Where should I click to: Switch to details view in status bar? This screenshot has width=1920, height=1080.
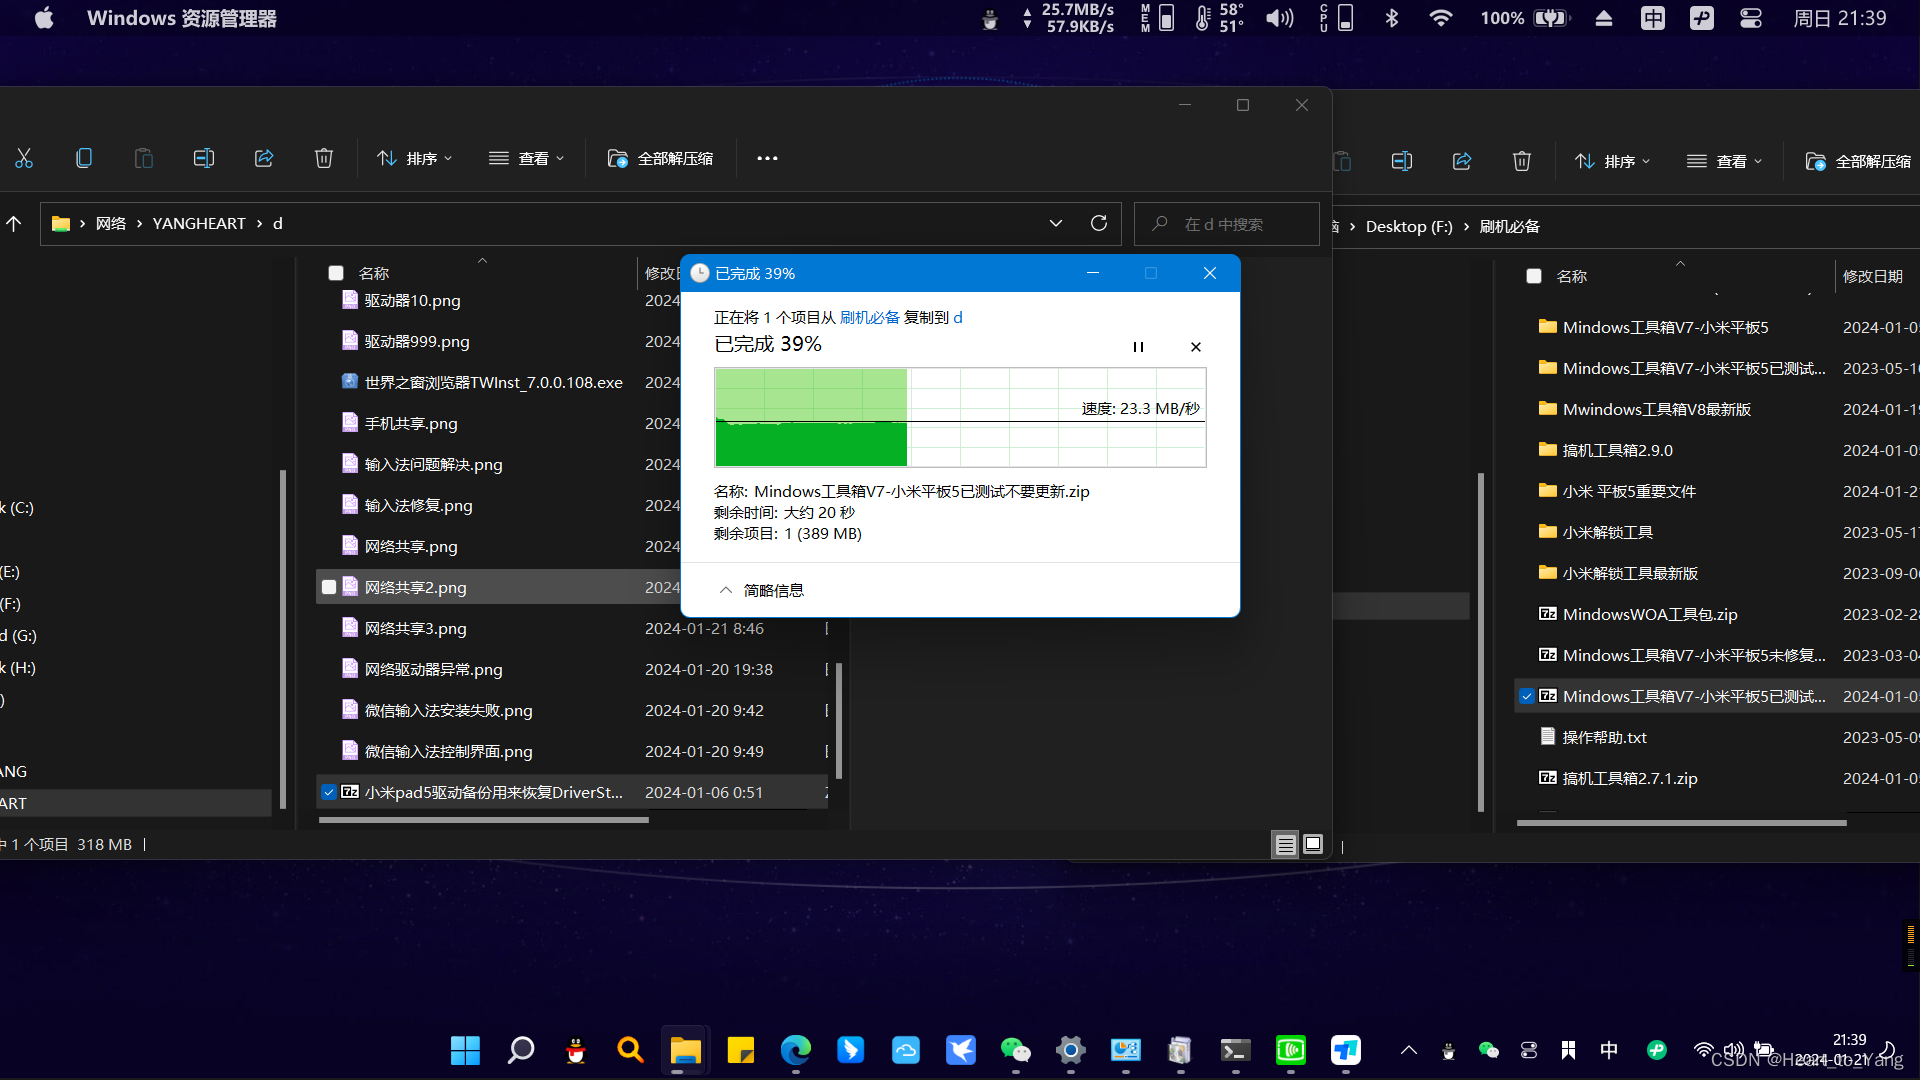pyautogui.click(x=1285, y=845)
